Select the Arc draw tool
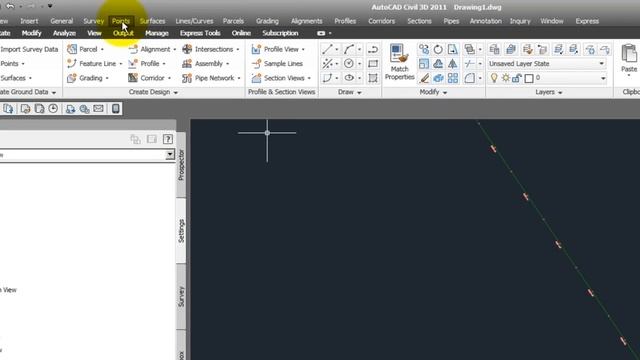640x360 pixels. pos(349,49)
